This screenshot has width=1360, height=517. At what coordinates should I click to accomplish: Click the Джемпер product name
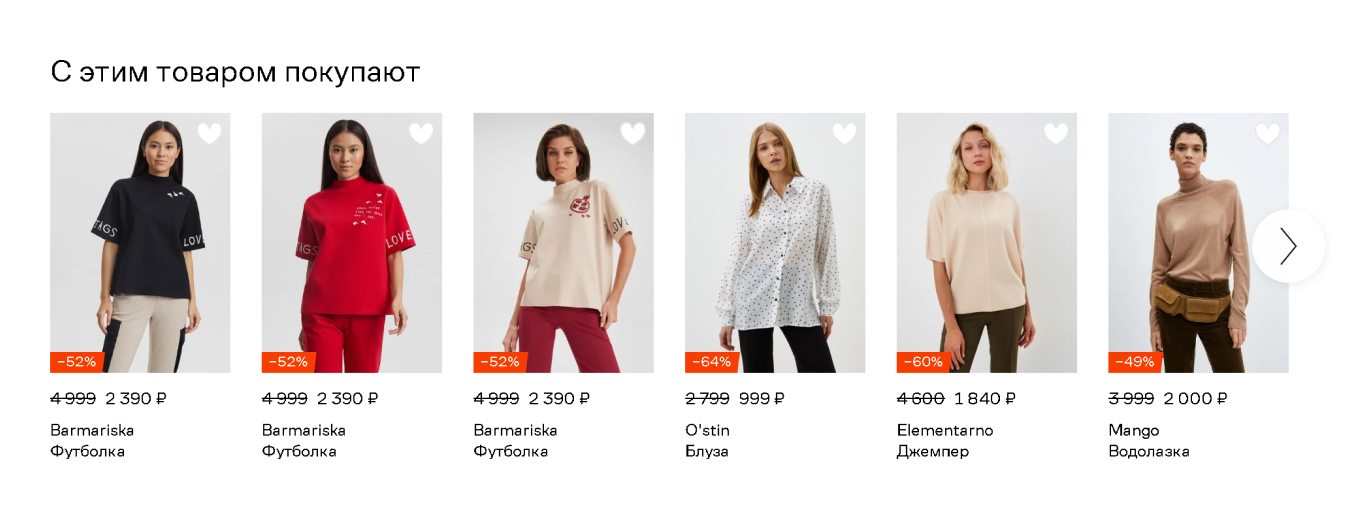[x=932, y=451]
